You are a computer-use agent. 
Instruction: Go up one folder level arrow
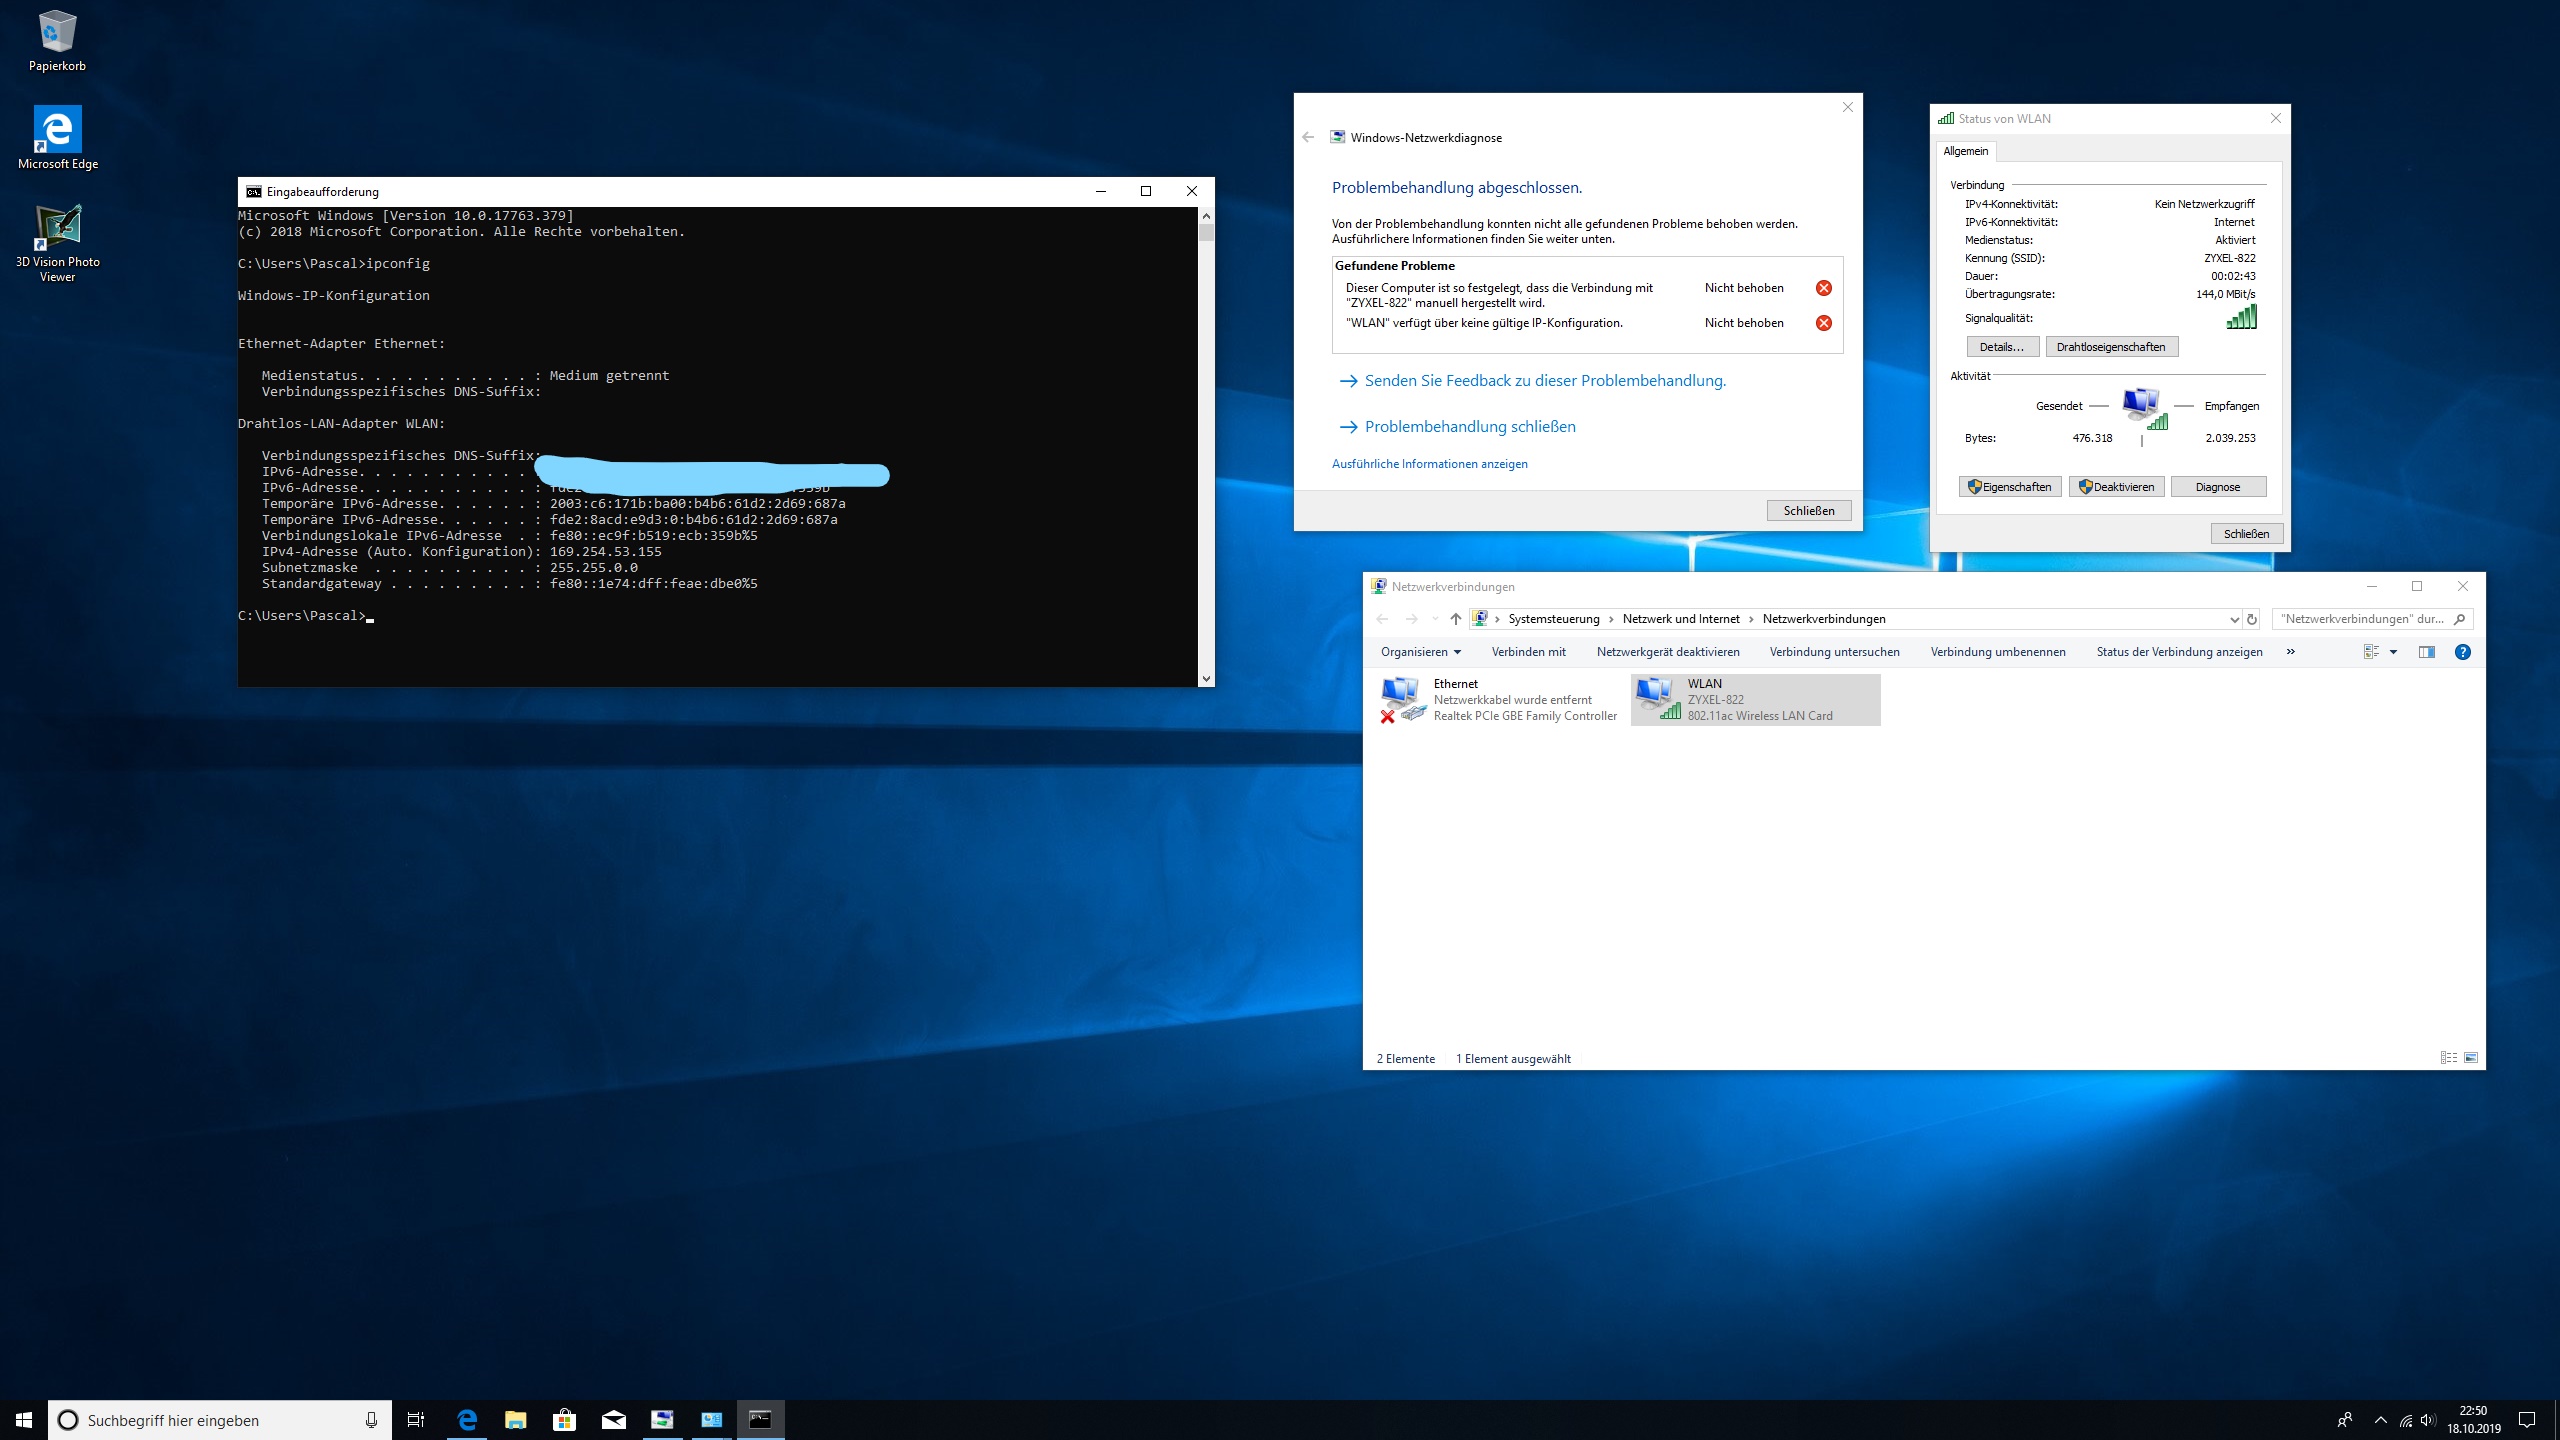[1455, 619]
